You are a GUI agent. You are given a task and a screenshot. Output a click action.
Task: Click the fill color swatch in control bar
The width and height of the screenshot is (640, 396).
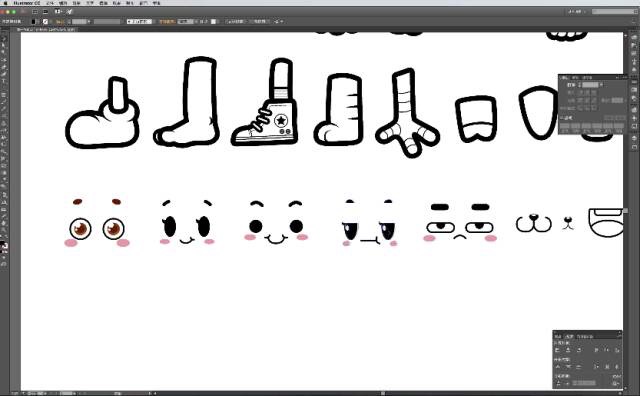coord(33,22)
